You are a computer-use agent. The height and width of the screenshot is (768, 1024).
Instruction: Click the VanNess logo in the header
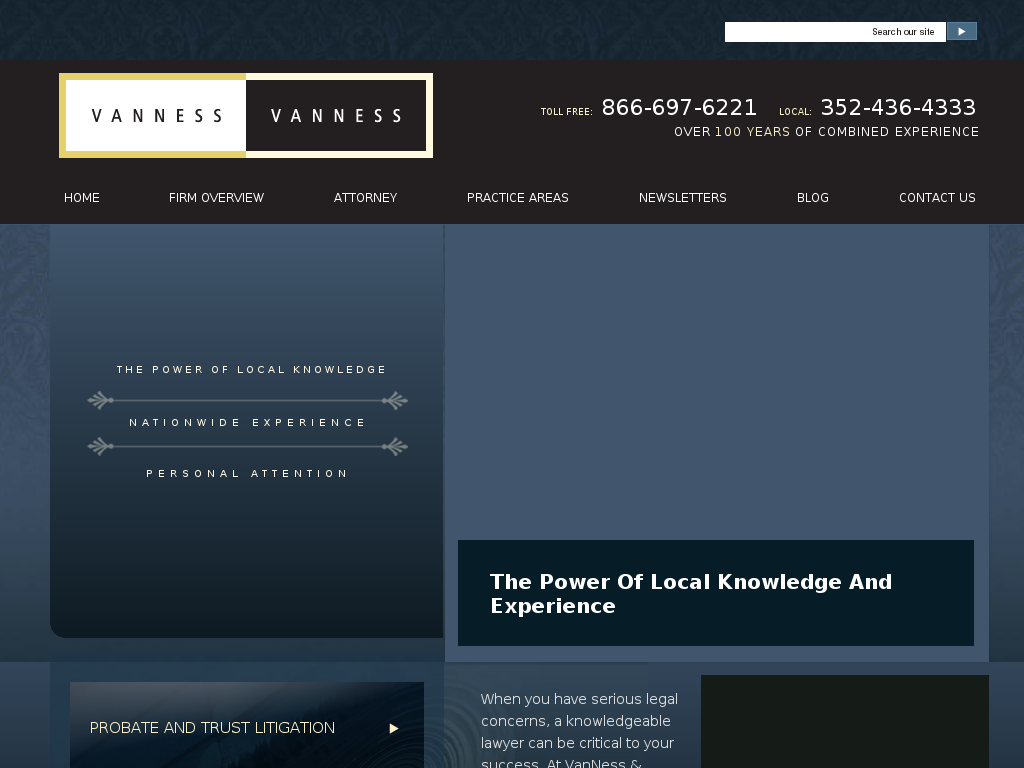coord(246,116)
